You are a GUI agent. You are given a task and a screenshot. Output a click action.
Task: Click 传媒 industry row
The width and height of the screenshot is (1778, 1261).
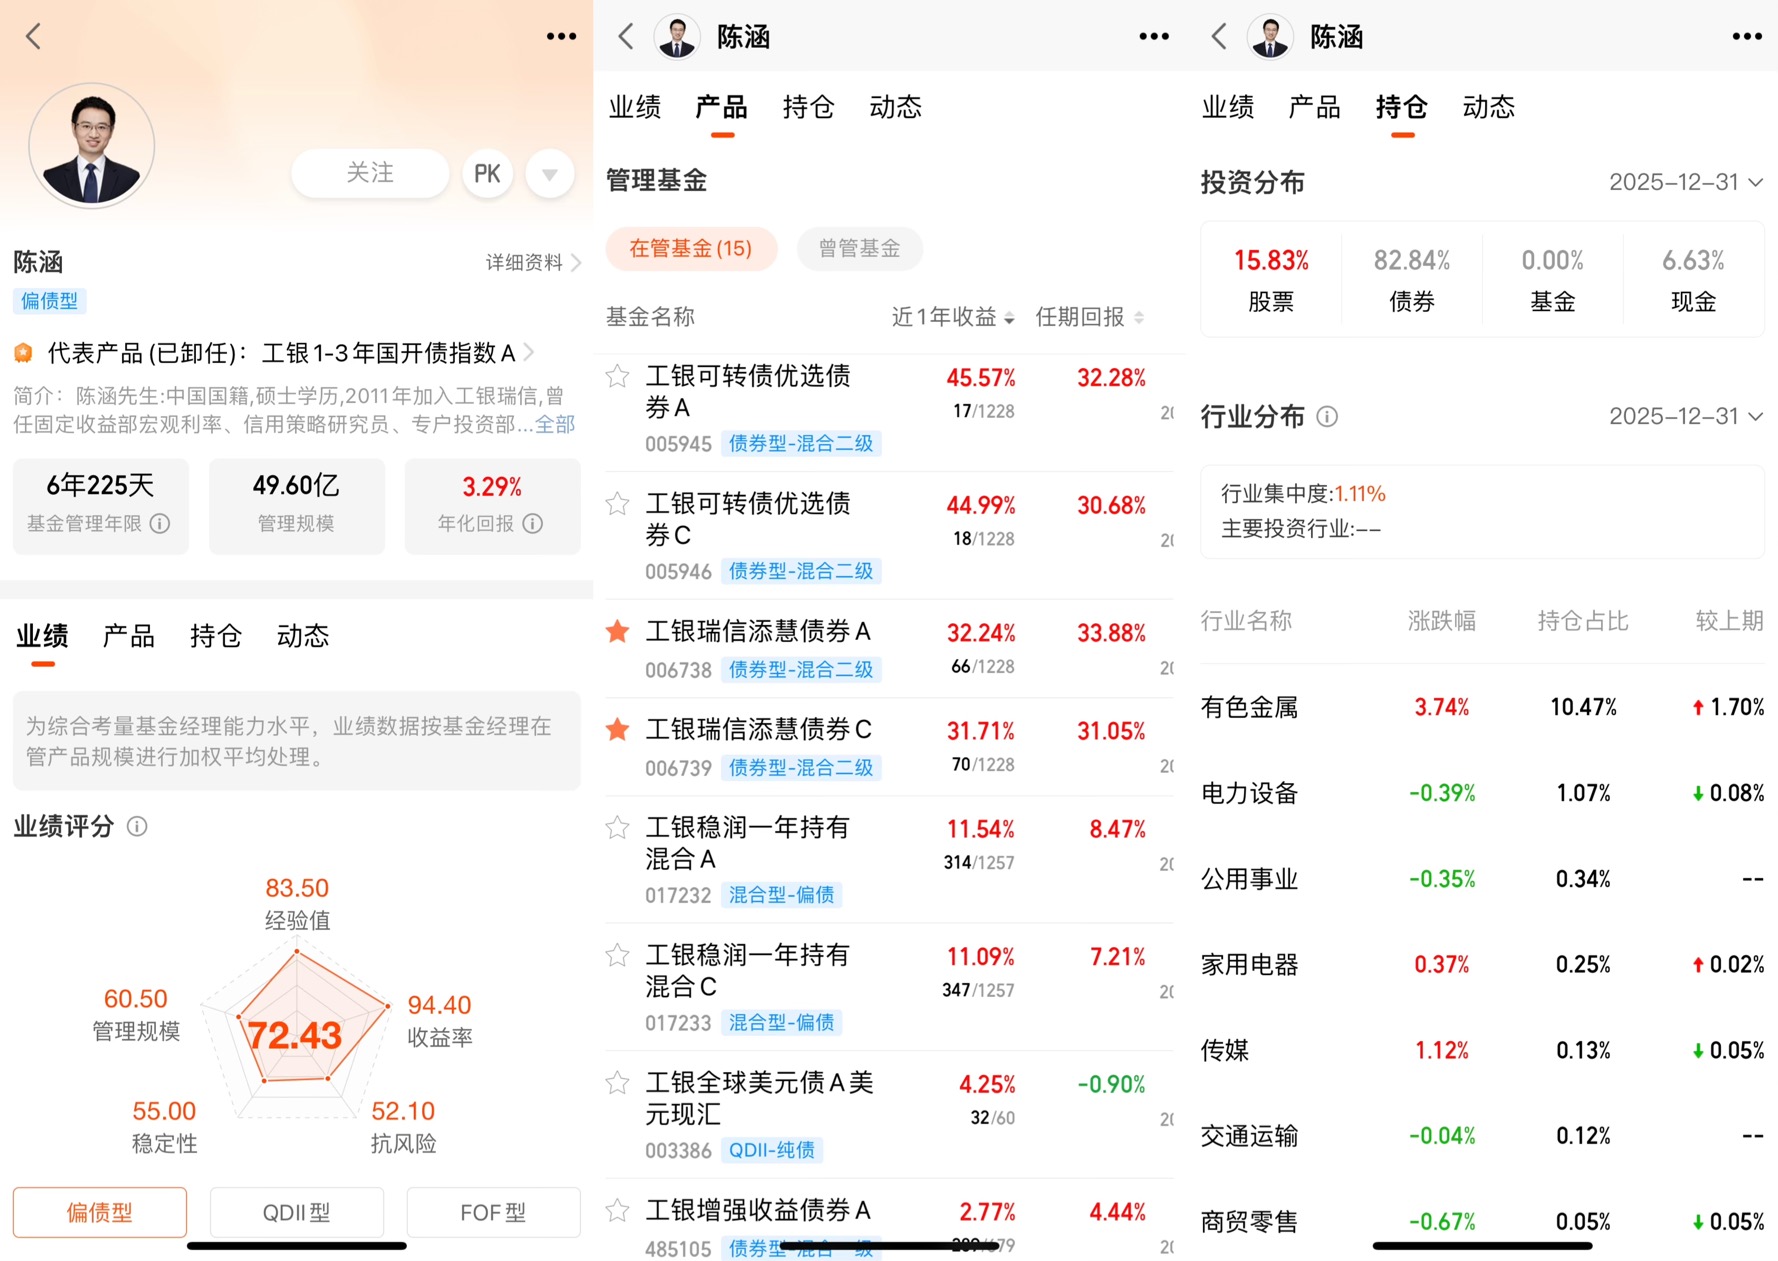[x=1482, y=1050]
